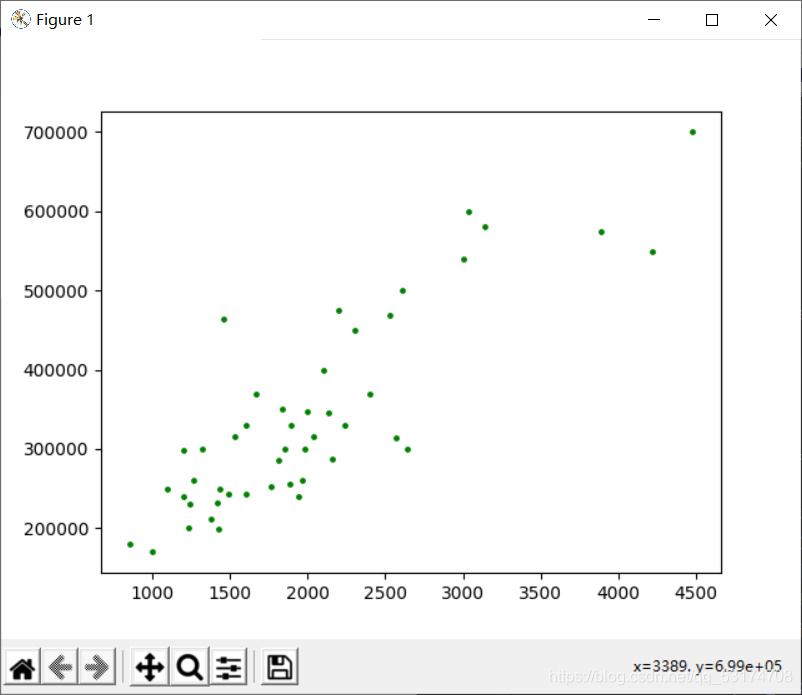This screenshot has width=802, height=695.
Task: Click the 400000 y-axis tick label
Action: 56,370
